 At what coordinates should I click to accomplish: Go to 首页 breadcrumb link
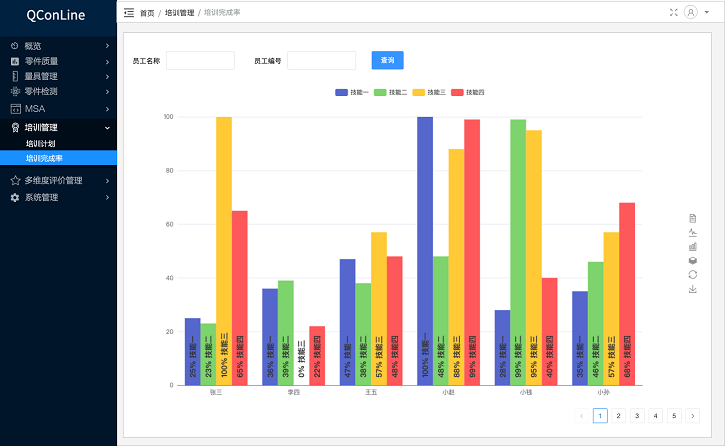tap(147, 13)
